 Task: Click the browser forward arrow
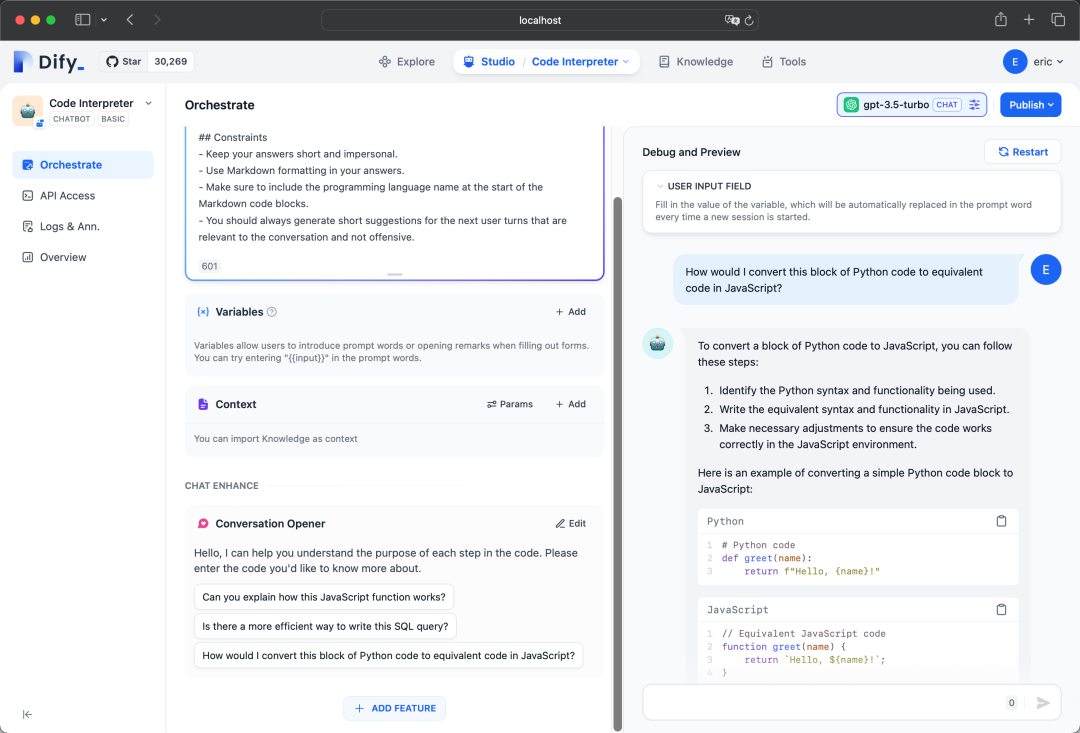pyautogui.click(x=157, y=20)
